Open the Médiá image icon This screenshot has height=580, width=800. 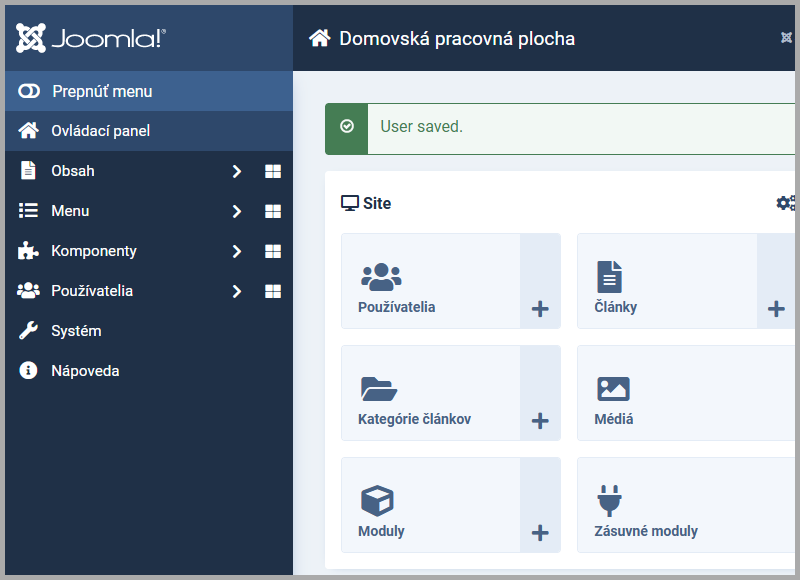click(612, 387)
